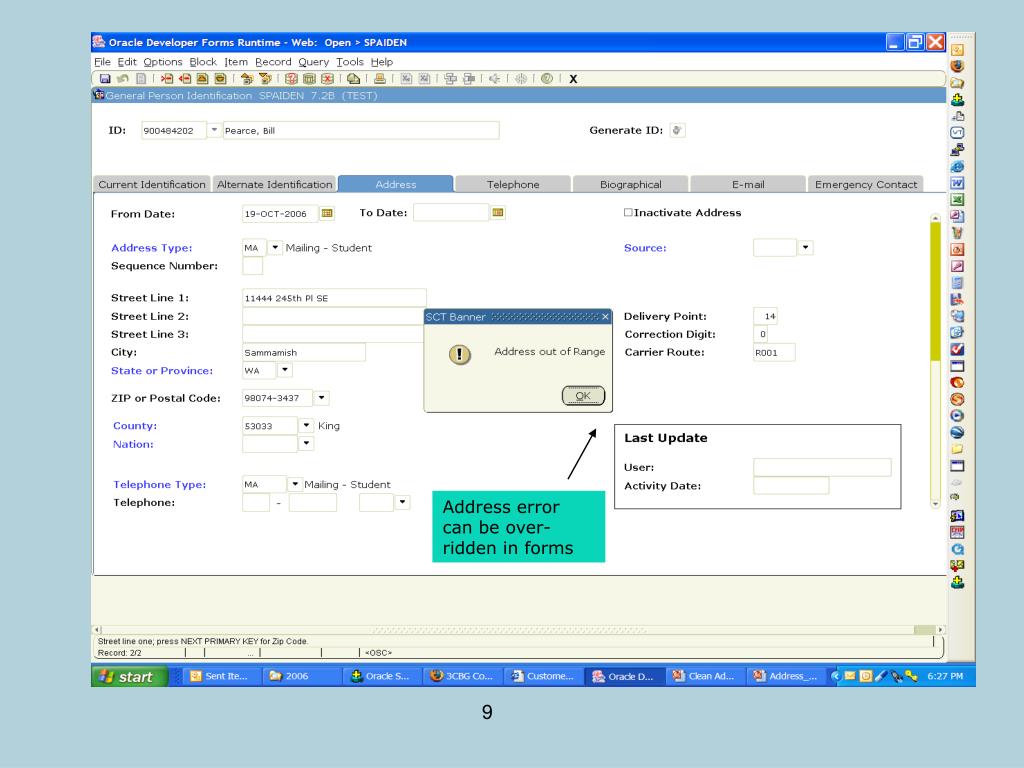Open the File menu
This screenshot has width=1024, height=768.
pyautogui.click(x=103, y=61)
